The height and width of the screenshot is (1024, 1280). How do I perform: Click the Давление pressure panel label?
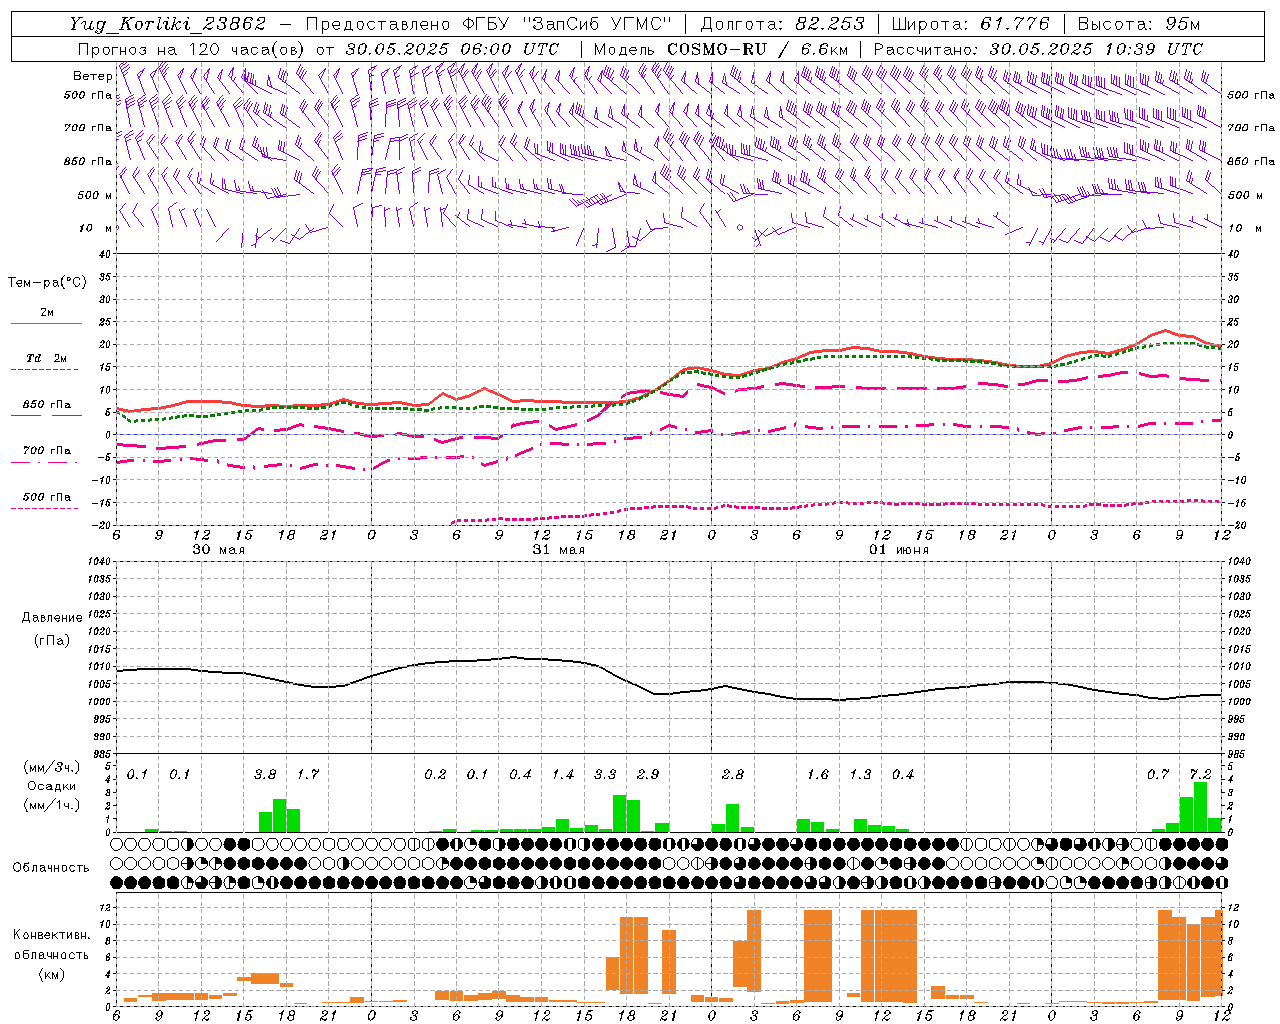click(52, 618)
